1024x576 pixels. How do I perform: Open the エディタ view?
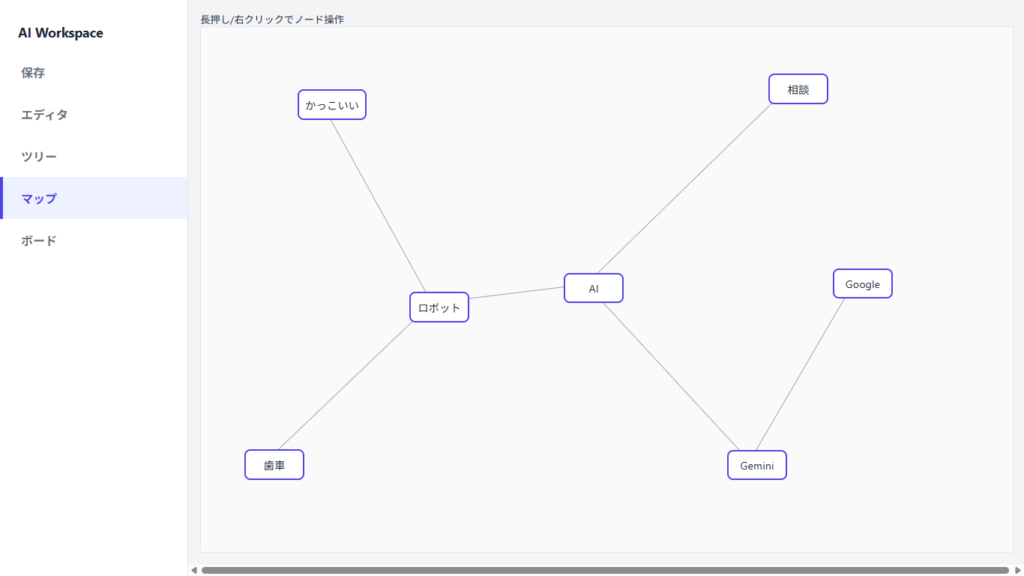(44, 115)
